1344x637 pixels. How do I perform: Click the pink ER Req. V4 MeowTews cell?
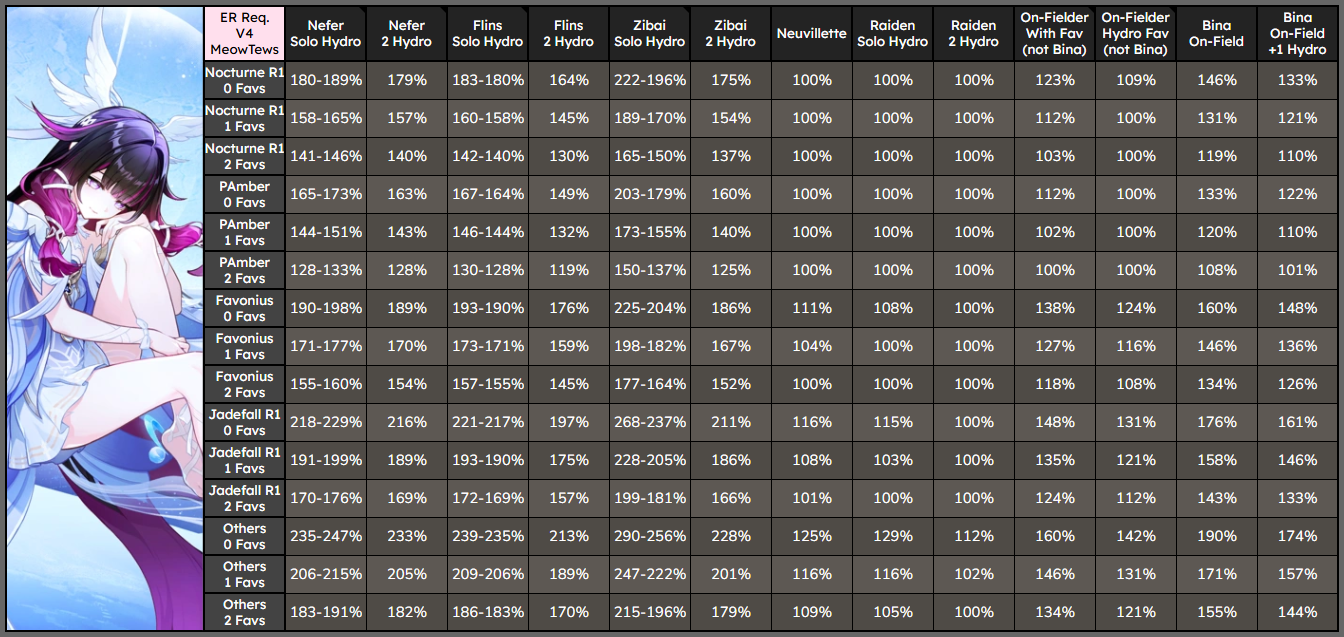(244, 34)
